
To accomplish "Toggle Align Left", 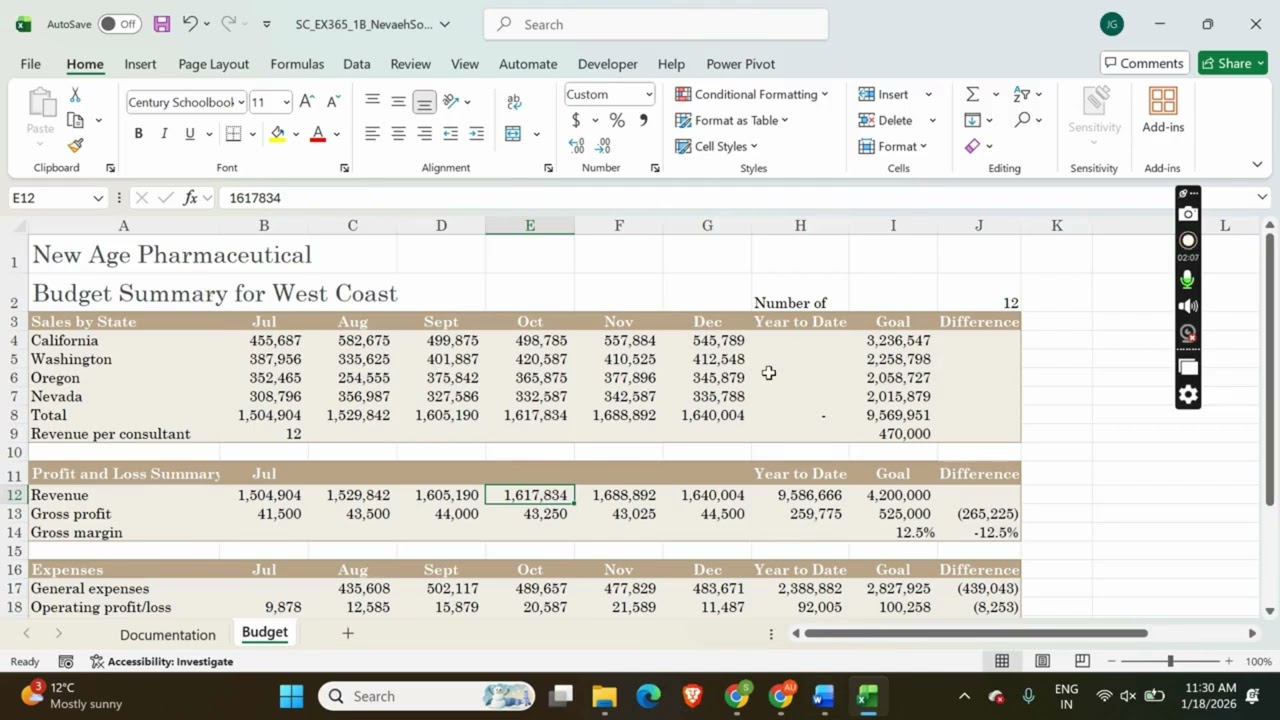I will [372, 134].
